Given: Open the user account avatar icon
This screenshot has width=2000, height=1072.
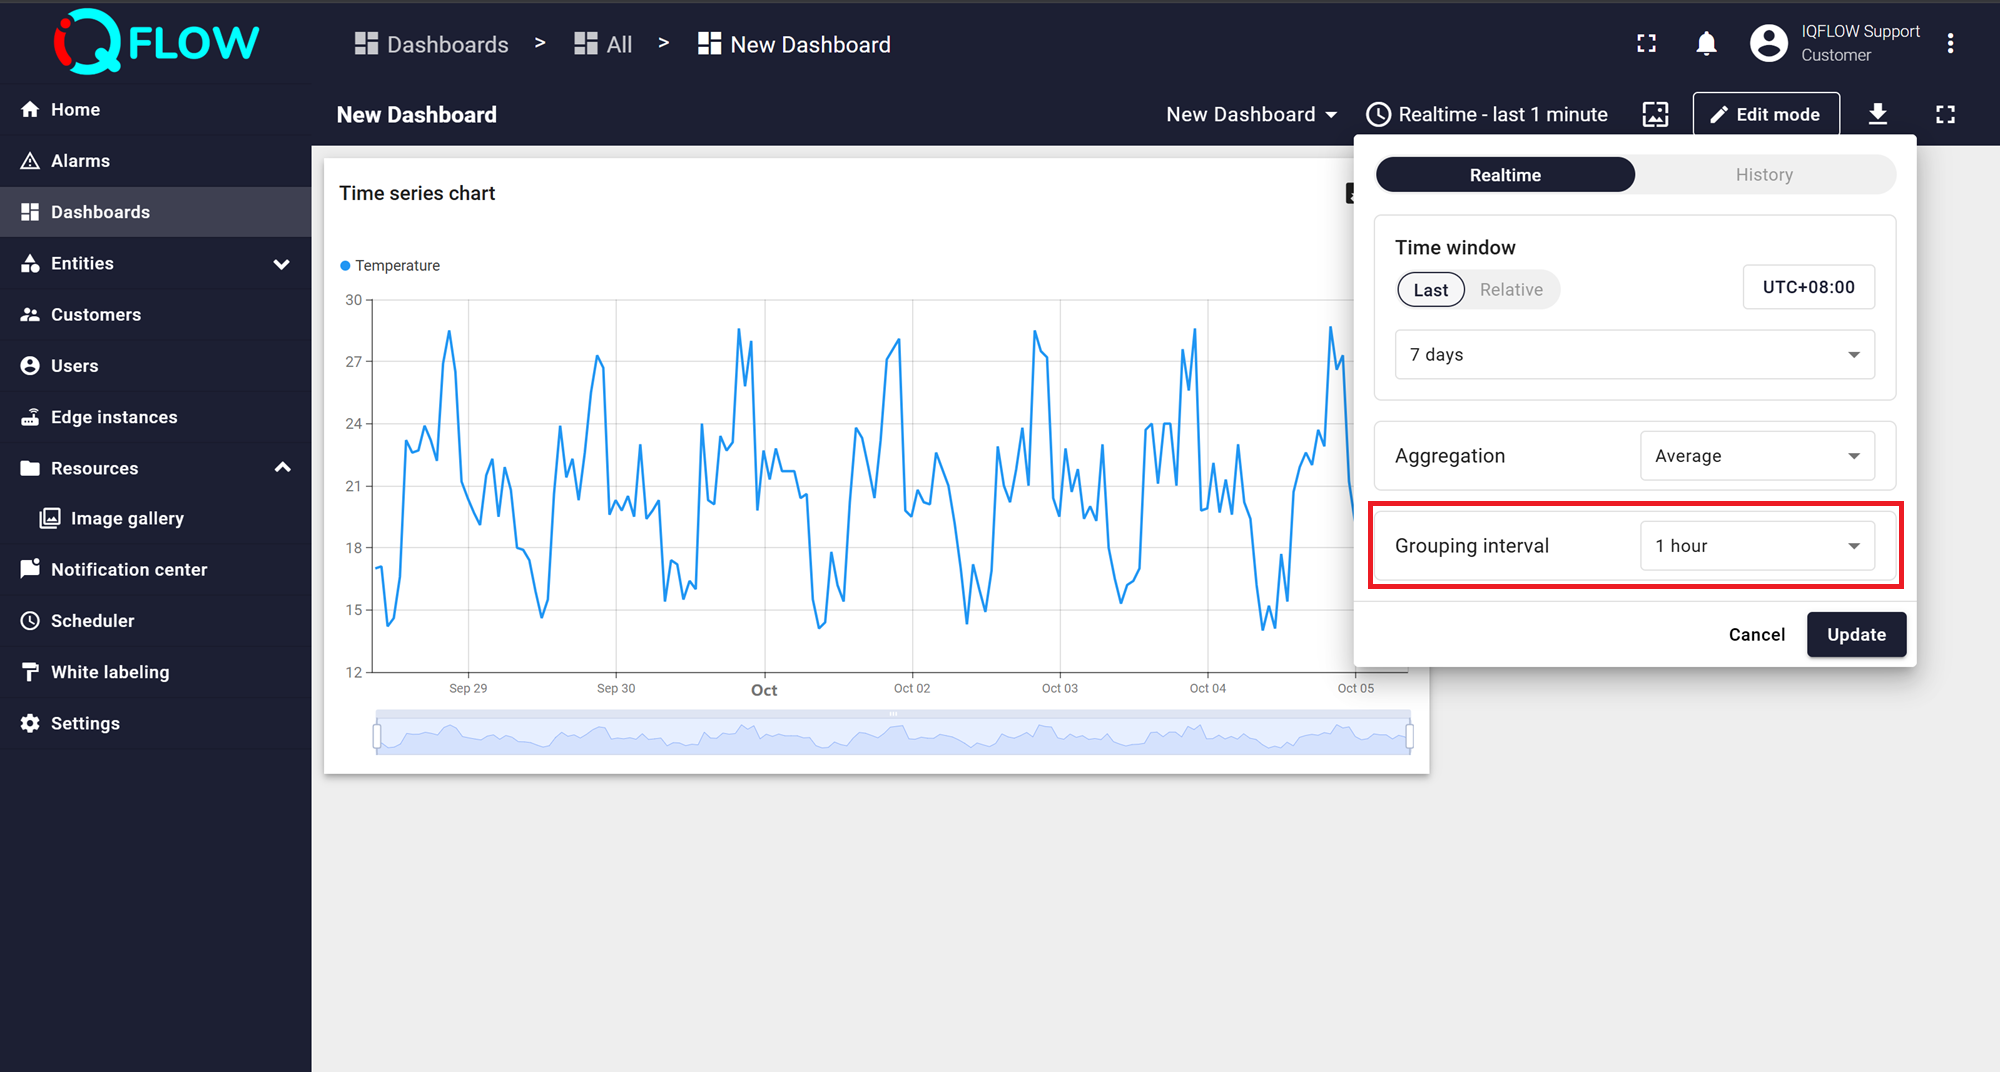Looking at the screenshot, I should tap(1768, 44).
